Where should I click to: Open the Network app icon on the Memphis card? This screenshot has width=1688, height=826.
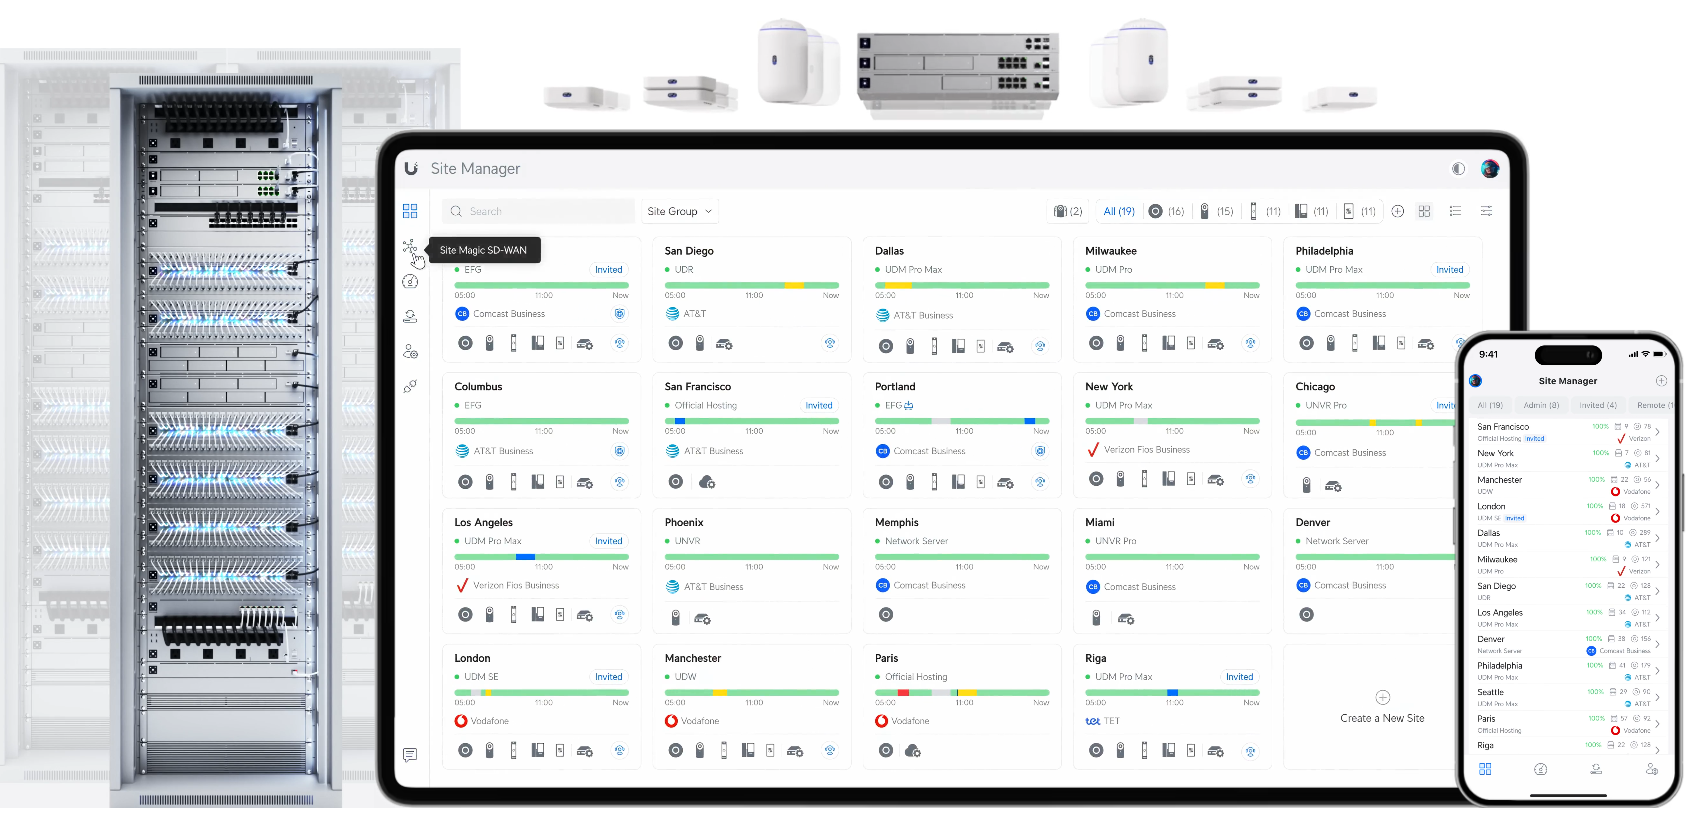886,615
